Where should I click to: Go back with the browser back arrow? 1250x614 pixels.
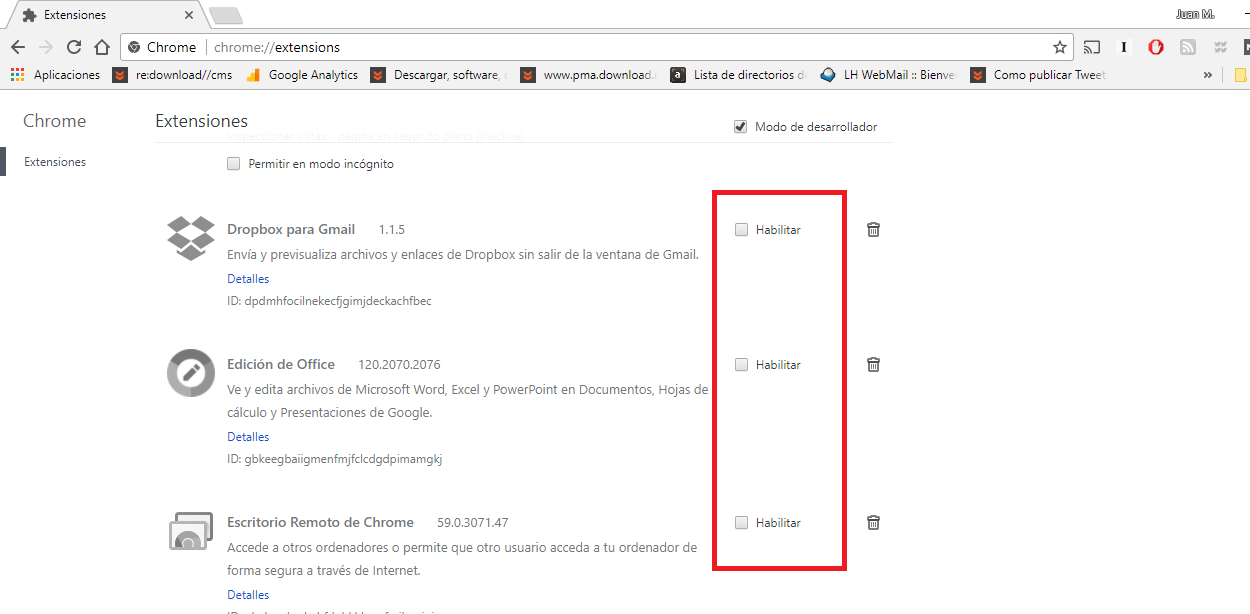[18, 47]
